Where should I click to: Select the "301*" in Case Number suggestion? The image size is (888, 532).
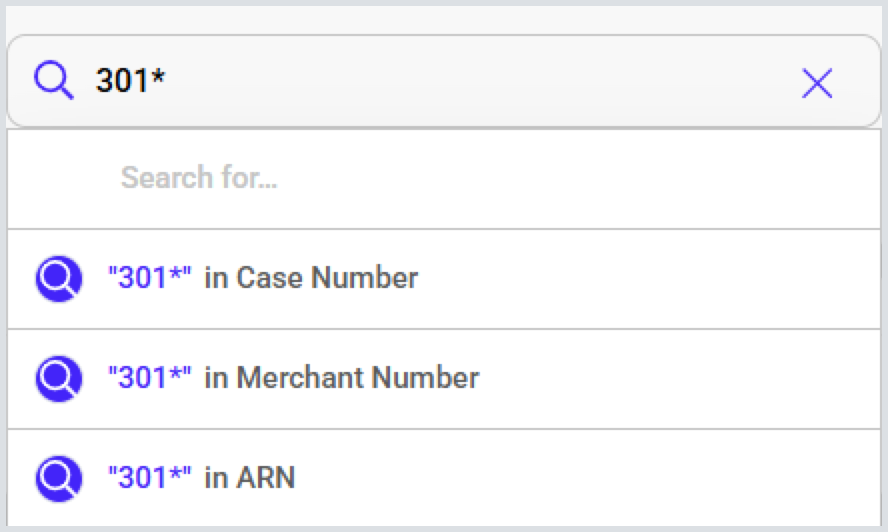click(262, 278)
